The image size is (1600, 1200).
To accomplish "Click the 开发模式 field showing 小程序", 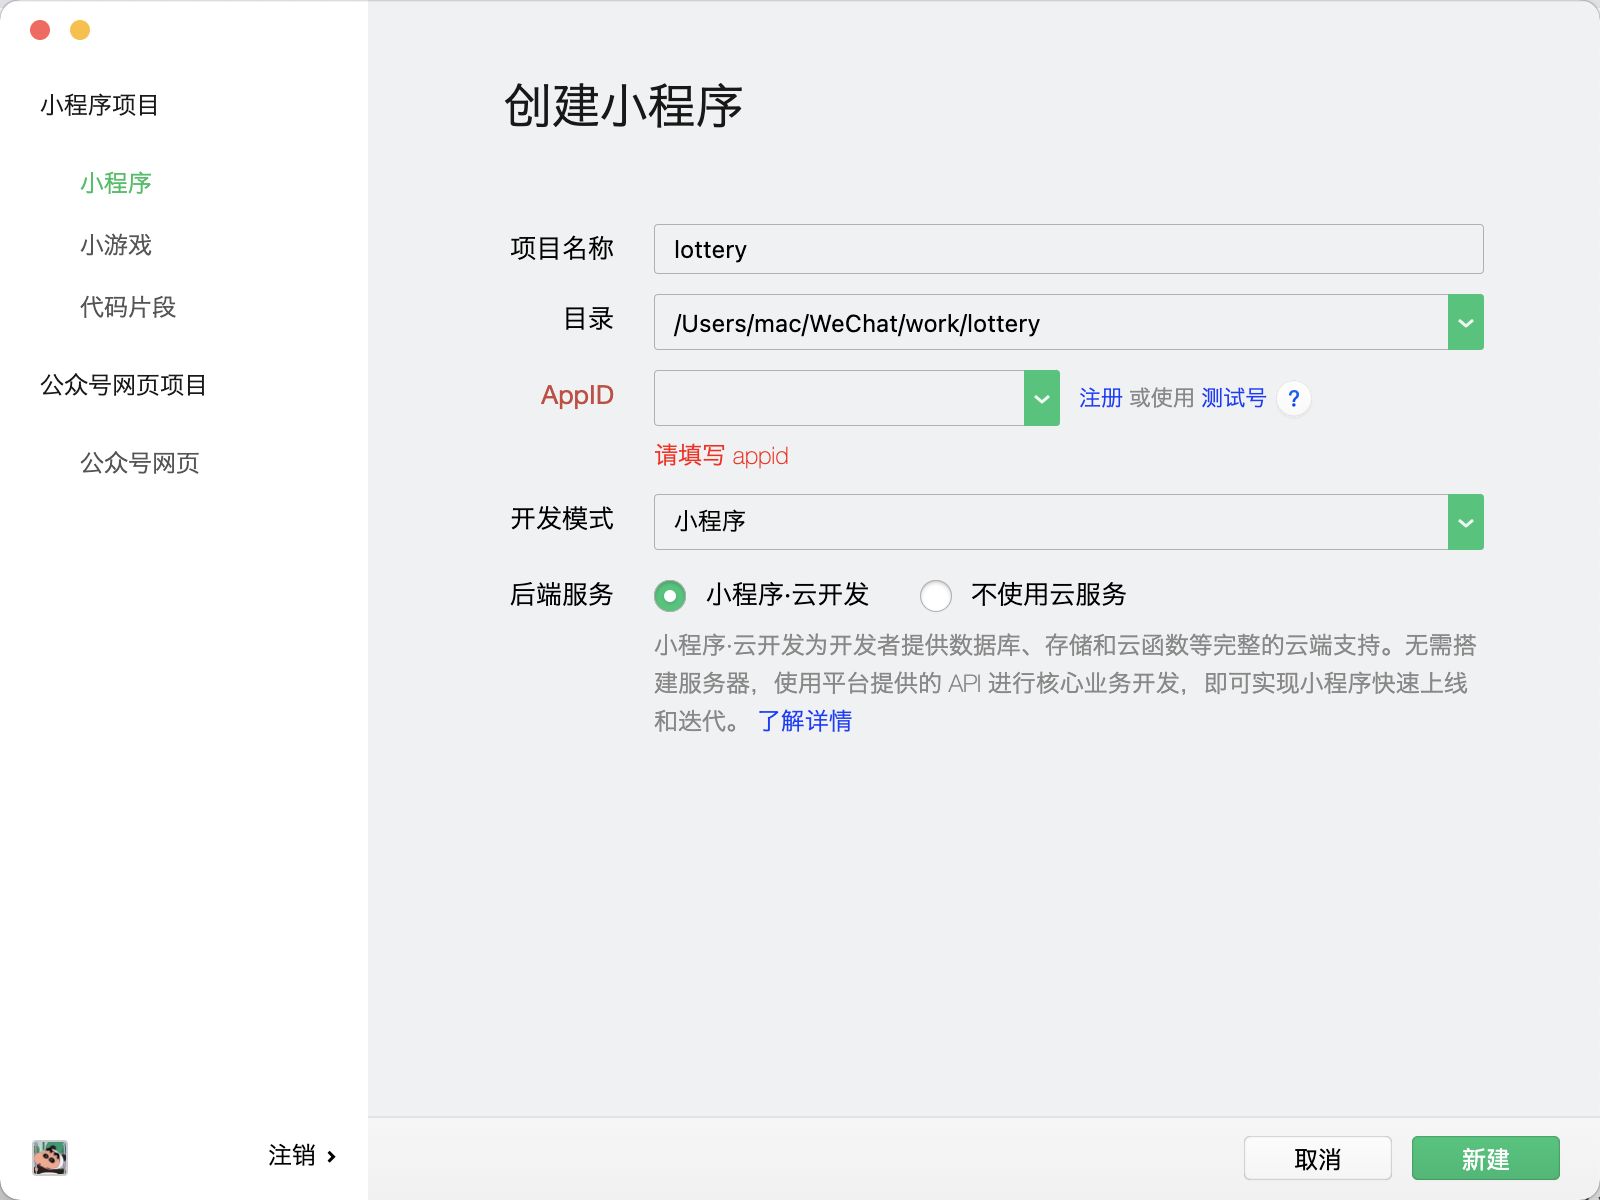I will coord(1051,522).
